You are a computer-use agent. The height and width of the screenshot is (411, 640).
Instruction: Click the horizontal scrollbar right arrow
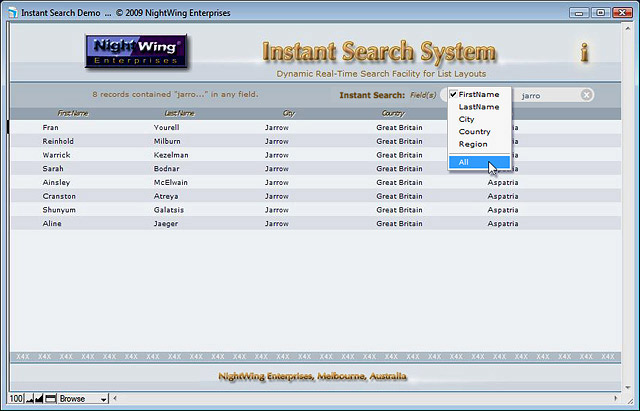[x=616, y=398]
